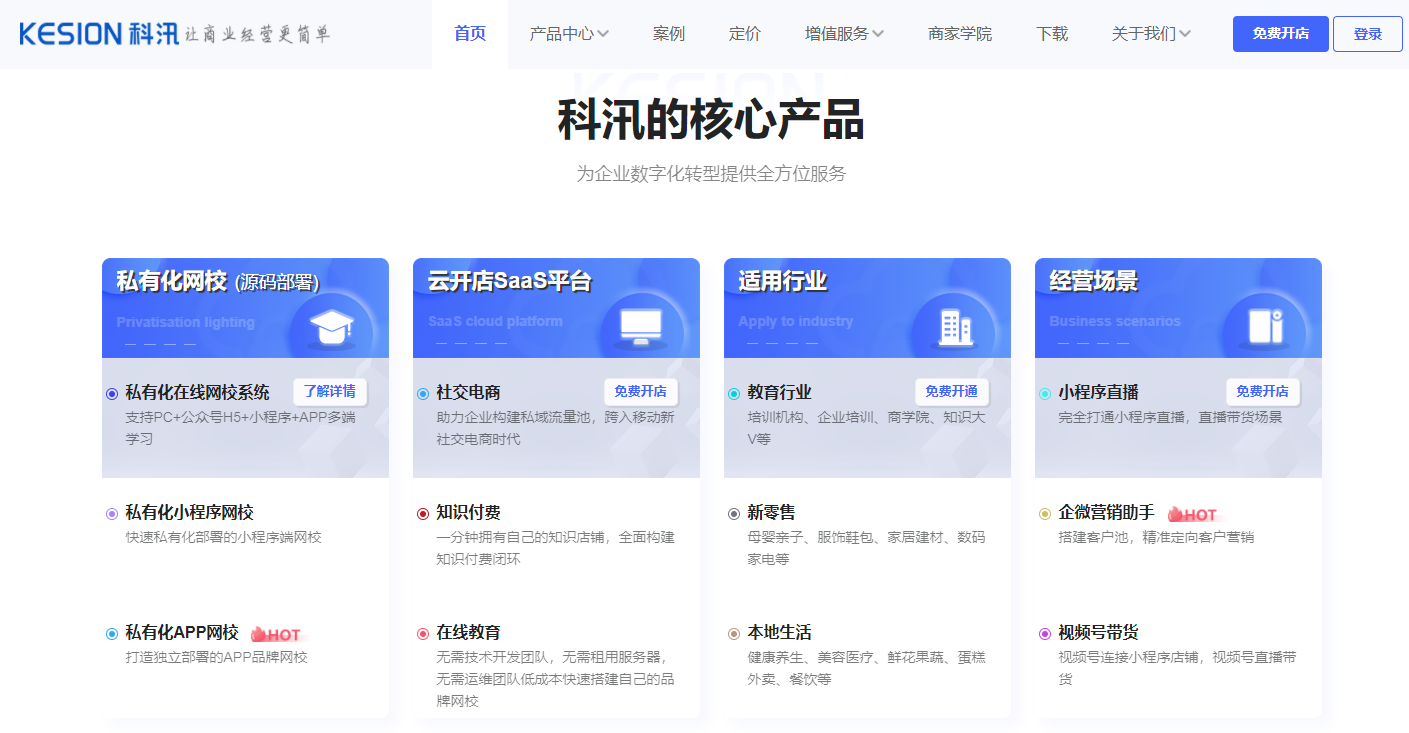Screen dimensions: 1409x733
Task: Click the HOT flame badge beside 企微营销助手
Action: click(x=1193, y=514)
